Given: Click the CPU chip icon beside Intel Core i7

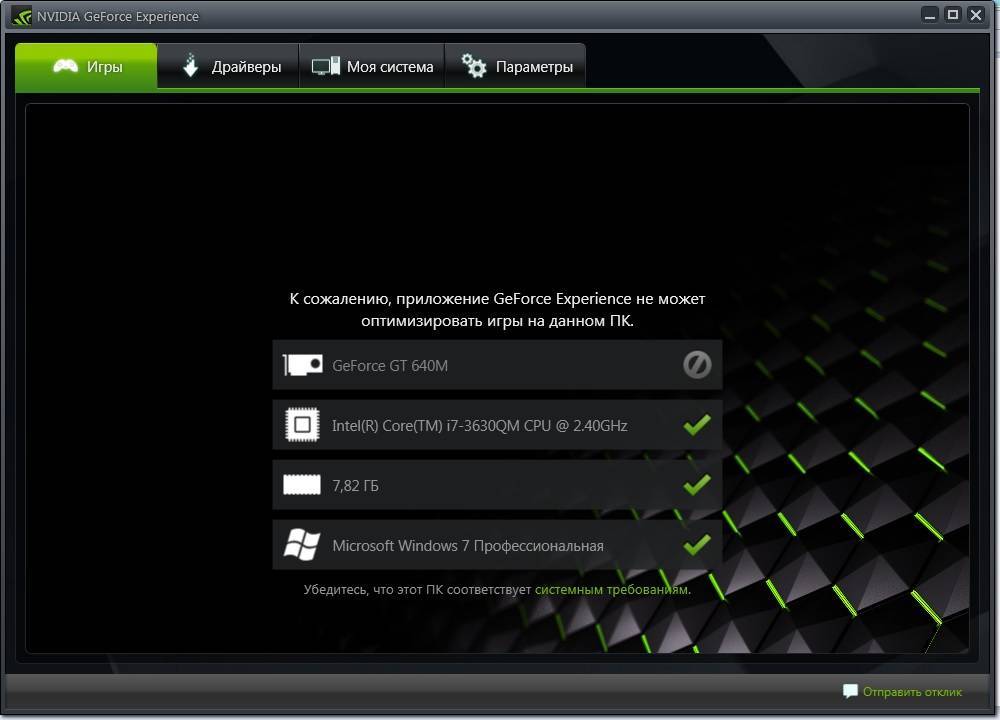Looking at the screenshot, I should click(303, 425).
